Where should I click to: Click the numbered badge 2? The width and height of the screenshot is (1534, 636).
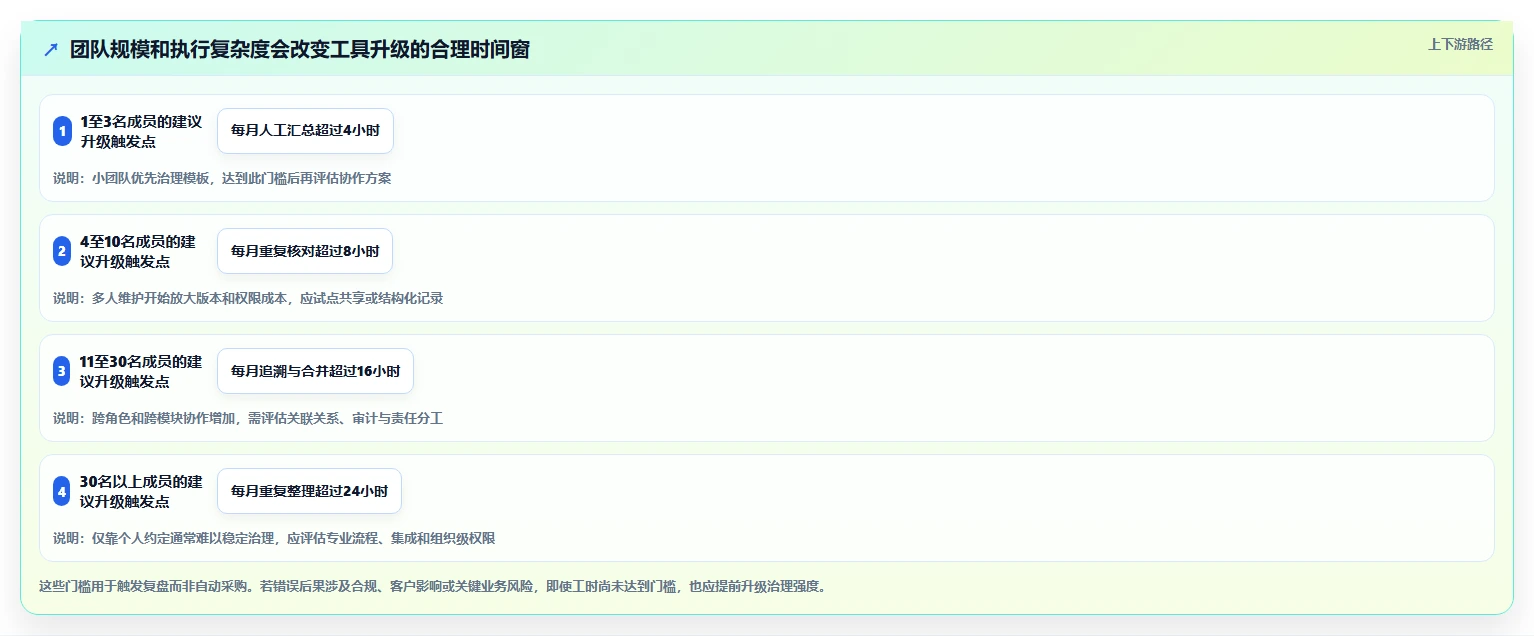(x=62, y=251)
